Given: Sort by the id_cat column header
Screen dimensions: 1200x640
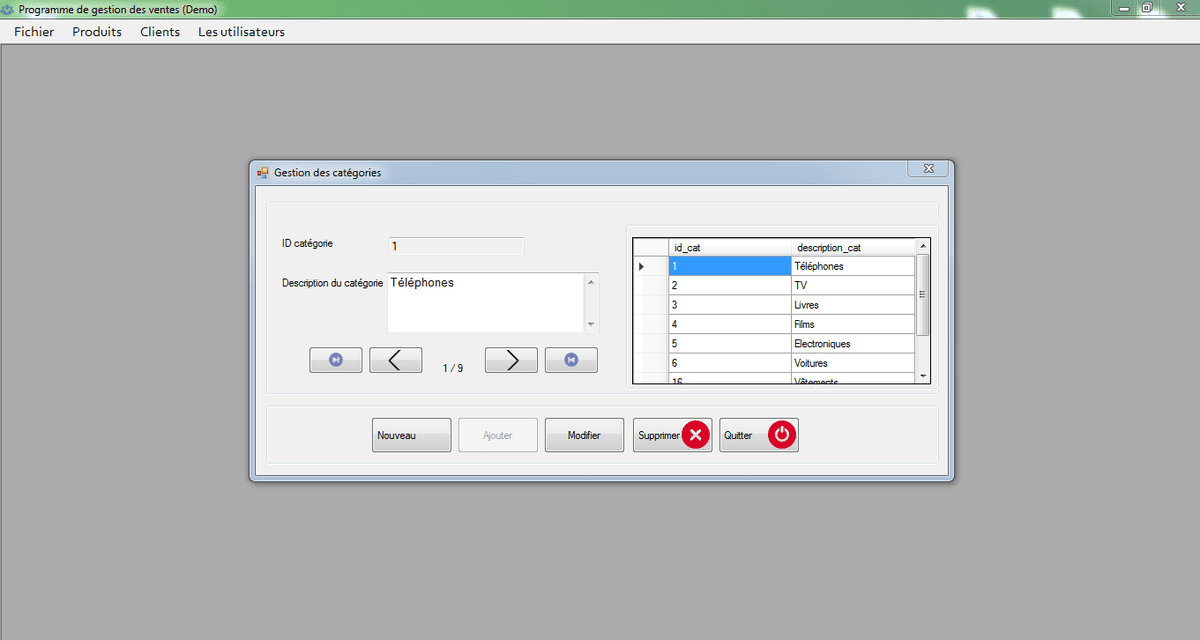Looking at the screenshot, I should [x=729, y=247].
